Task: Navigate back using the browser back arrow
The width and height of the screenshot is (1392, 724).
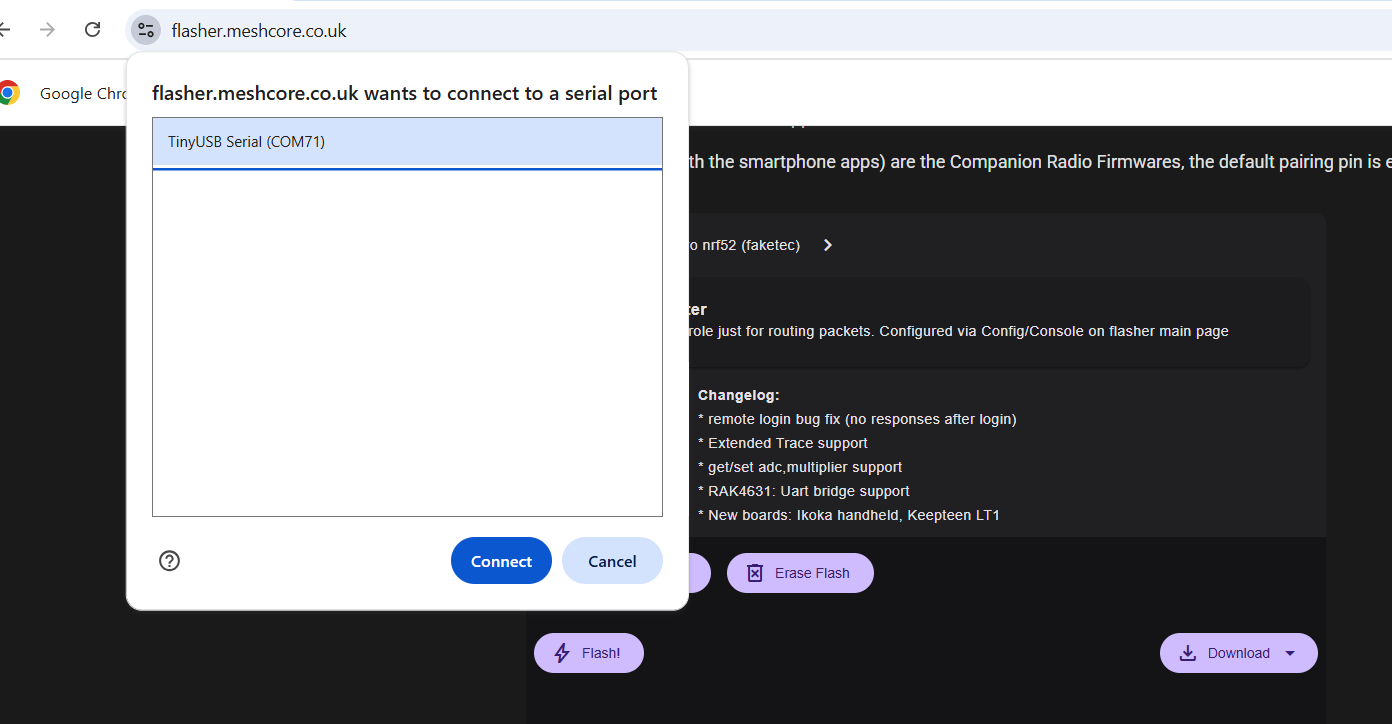Action: point(4,30)
